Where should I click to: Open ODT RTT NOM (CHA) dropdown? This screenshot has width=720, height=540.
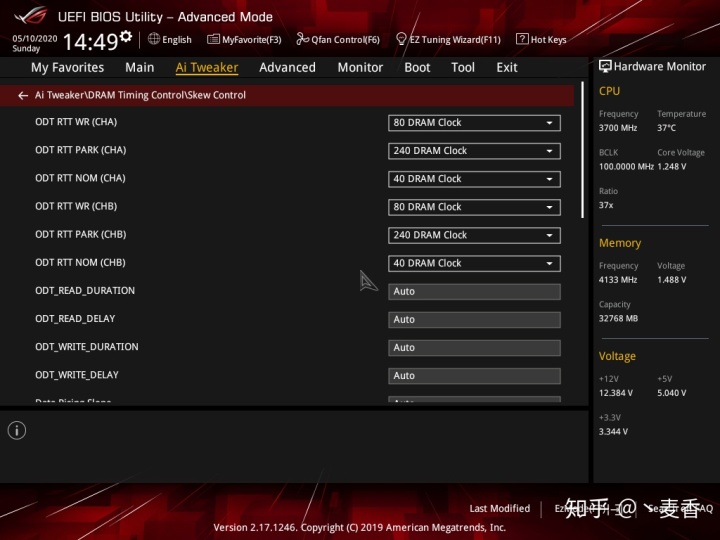point(474,179)
